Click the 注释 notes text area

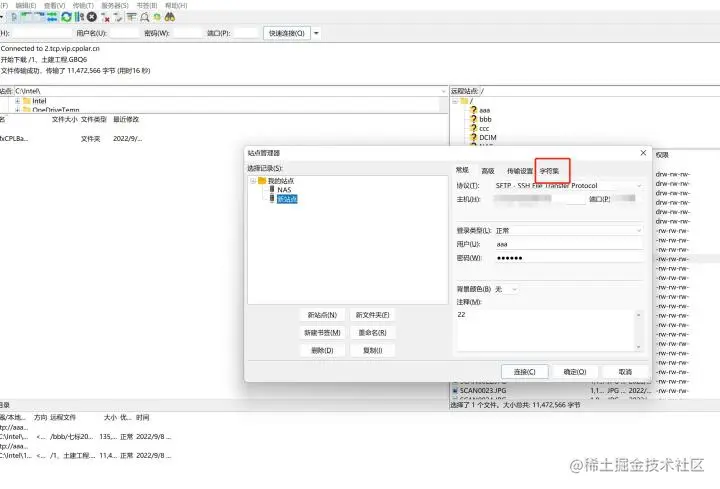tap(546, 330)
